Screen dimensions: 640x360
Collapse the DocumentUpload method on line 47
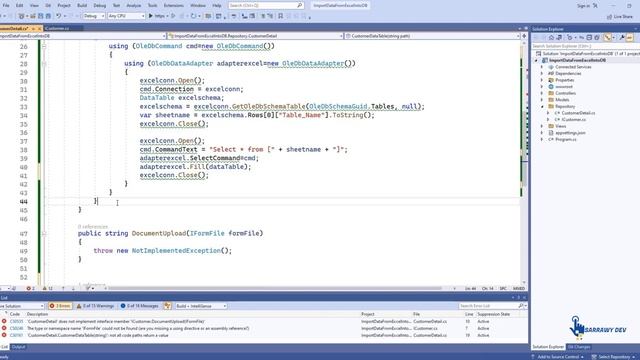click(44, 233)
